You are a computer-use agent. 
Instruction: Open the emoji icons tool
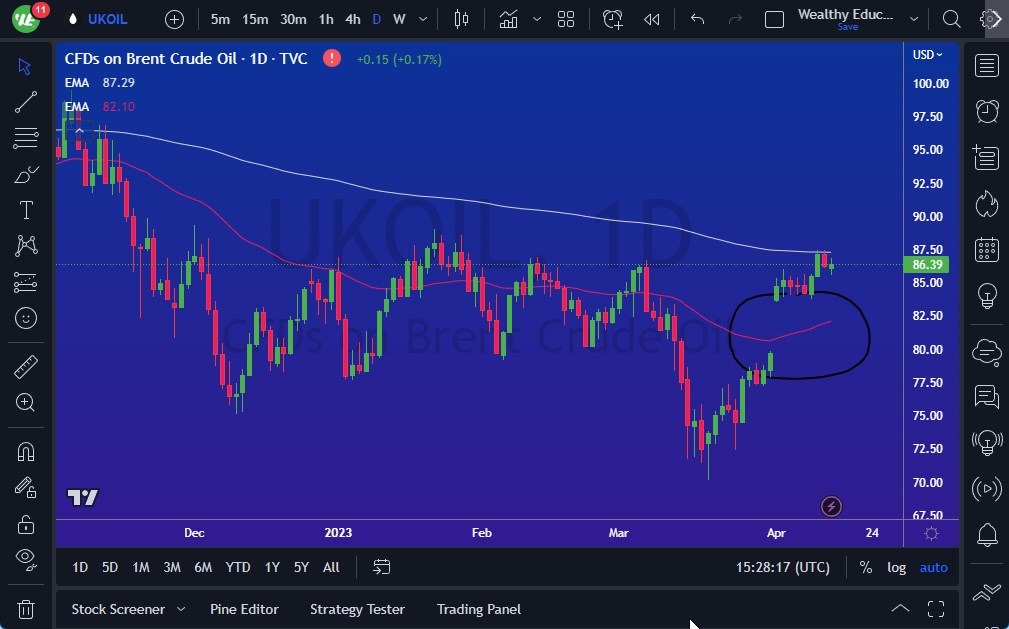[26, 318]
